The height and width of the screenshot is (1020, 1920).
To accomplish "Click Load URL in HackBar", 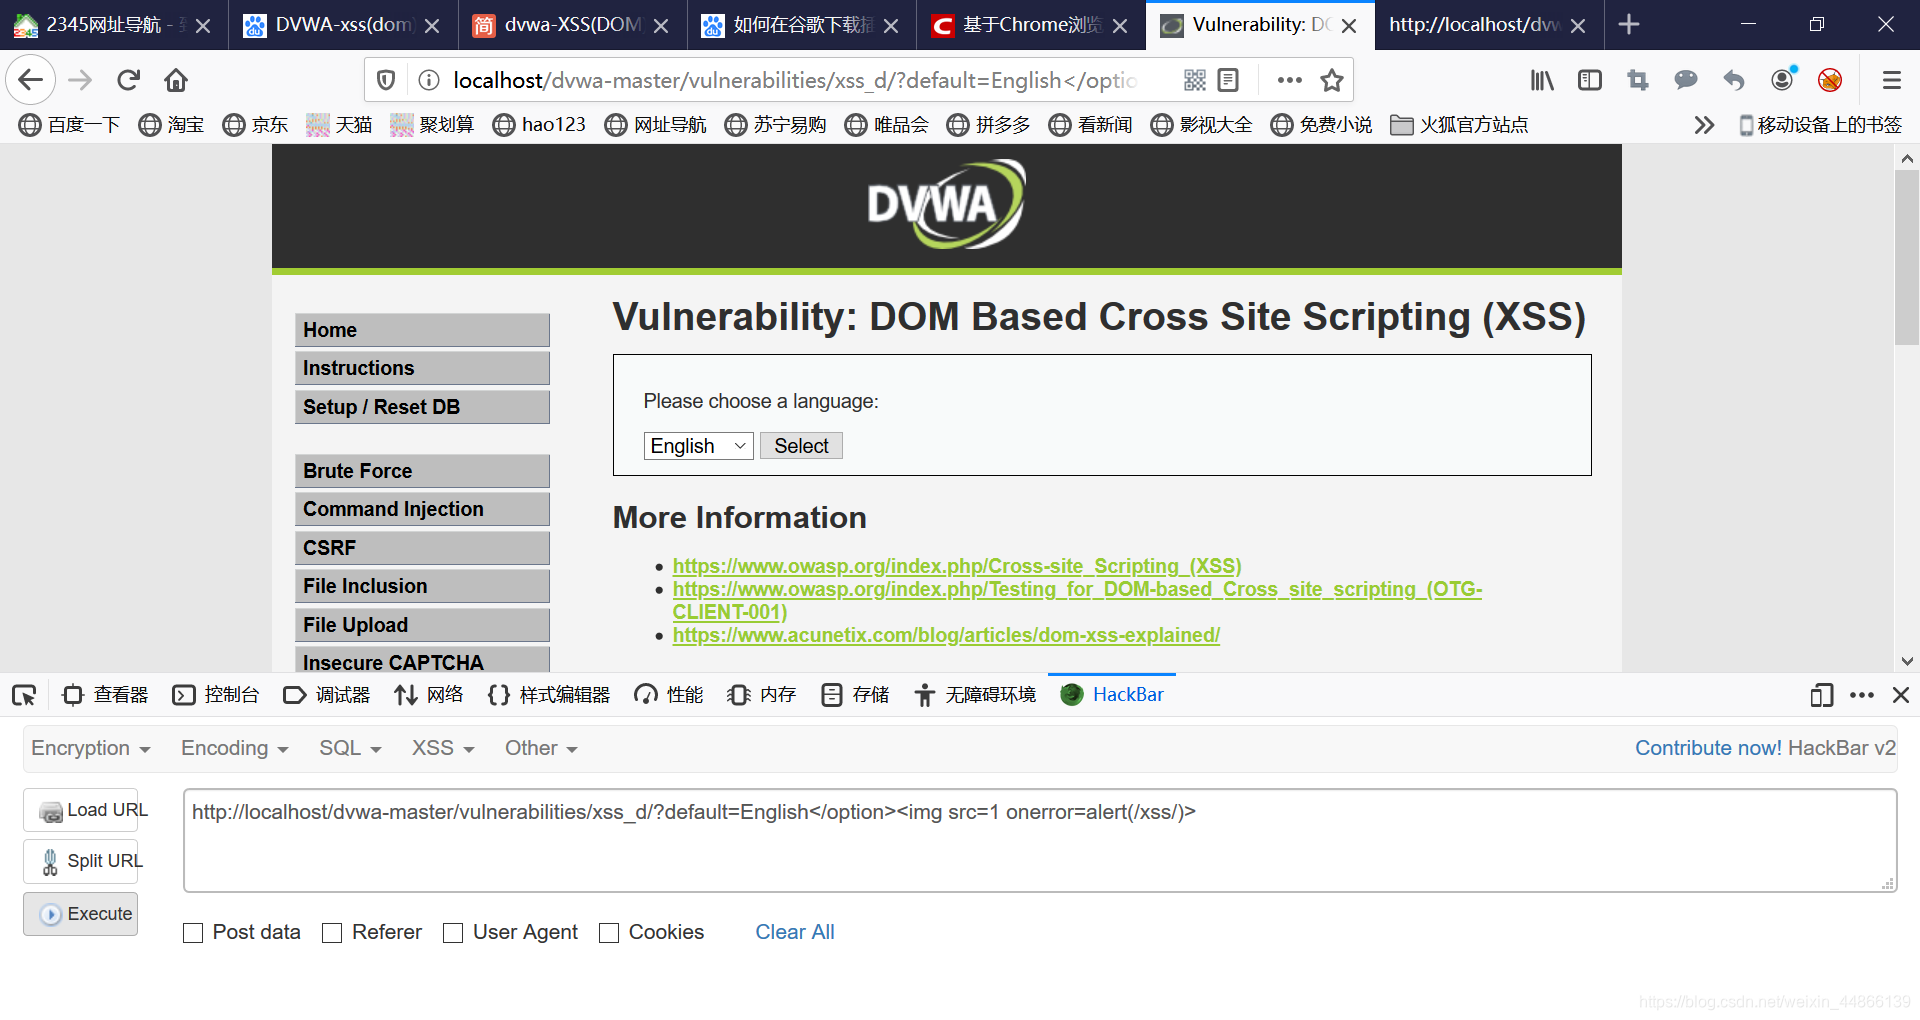I will click(x=81, y=810).
